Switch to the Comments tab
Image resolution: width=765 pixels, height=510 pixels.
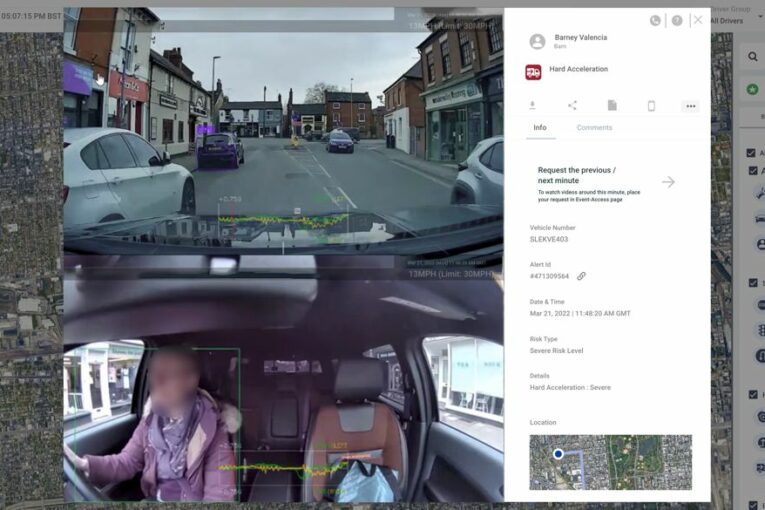594,127
